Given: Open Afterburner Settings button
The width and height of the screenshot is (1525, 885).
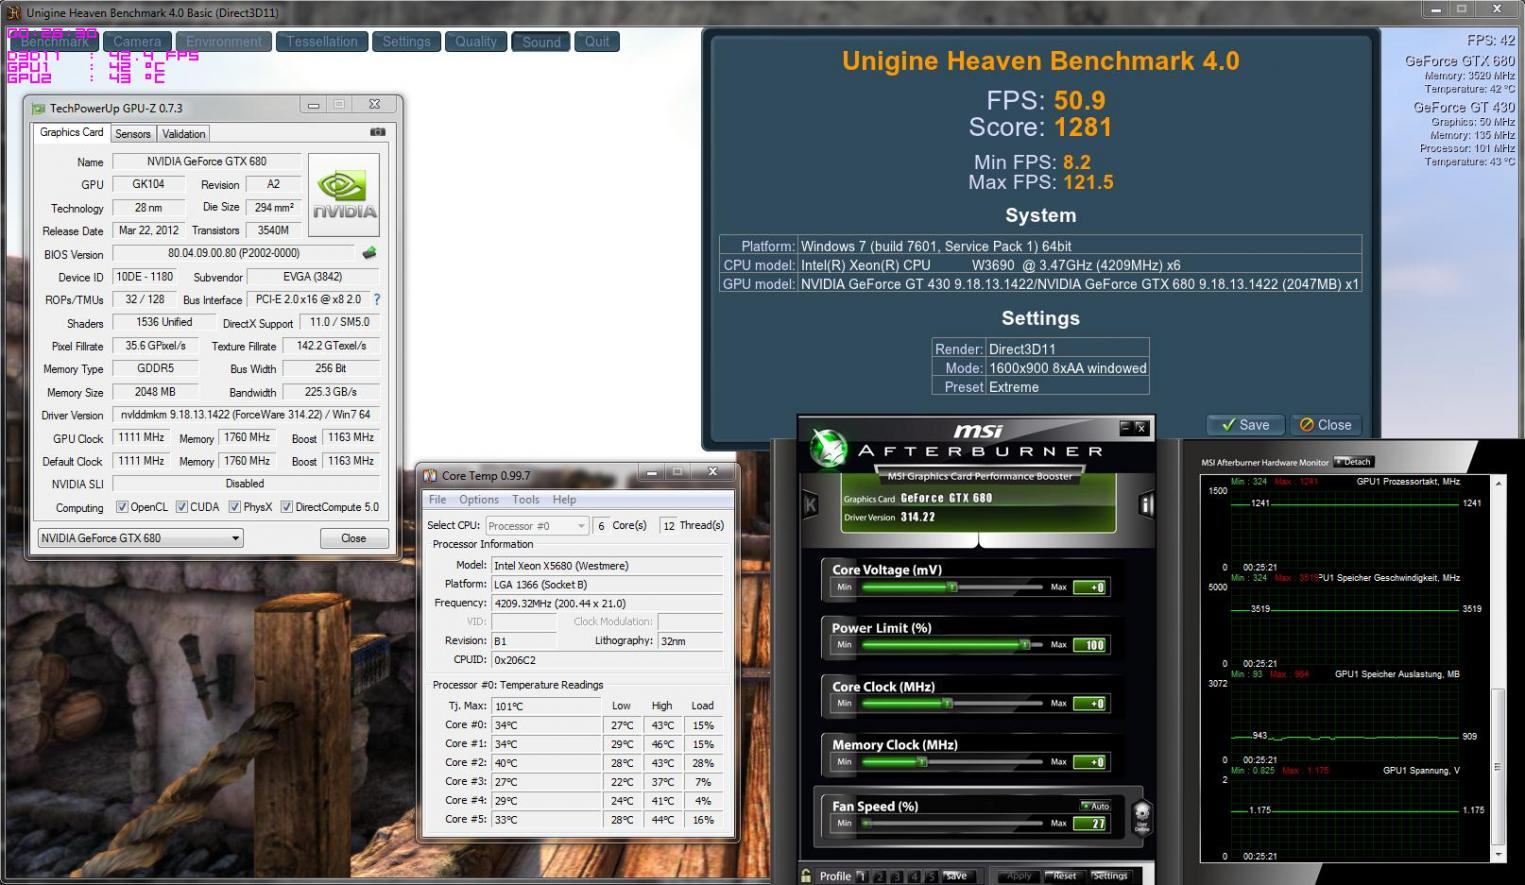Looking at the screenshot, I should point(1110,876).
